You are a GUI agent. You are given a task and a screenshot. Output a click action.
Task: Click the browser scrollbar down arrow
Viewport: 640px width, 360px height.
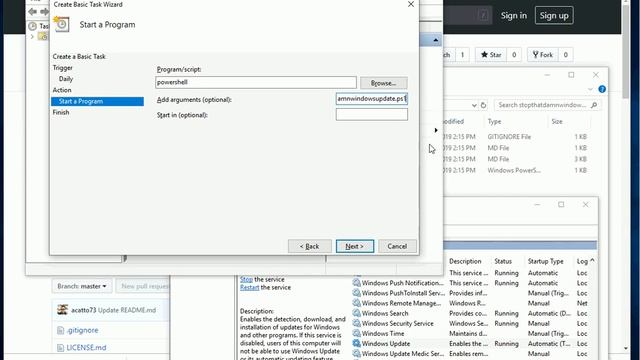click(626, 349)
